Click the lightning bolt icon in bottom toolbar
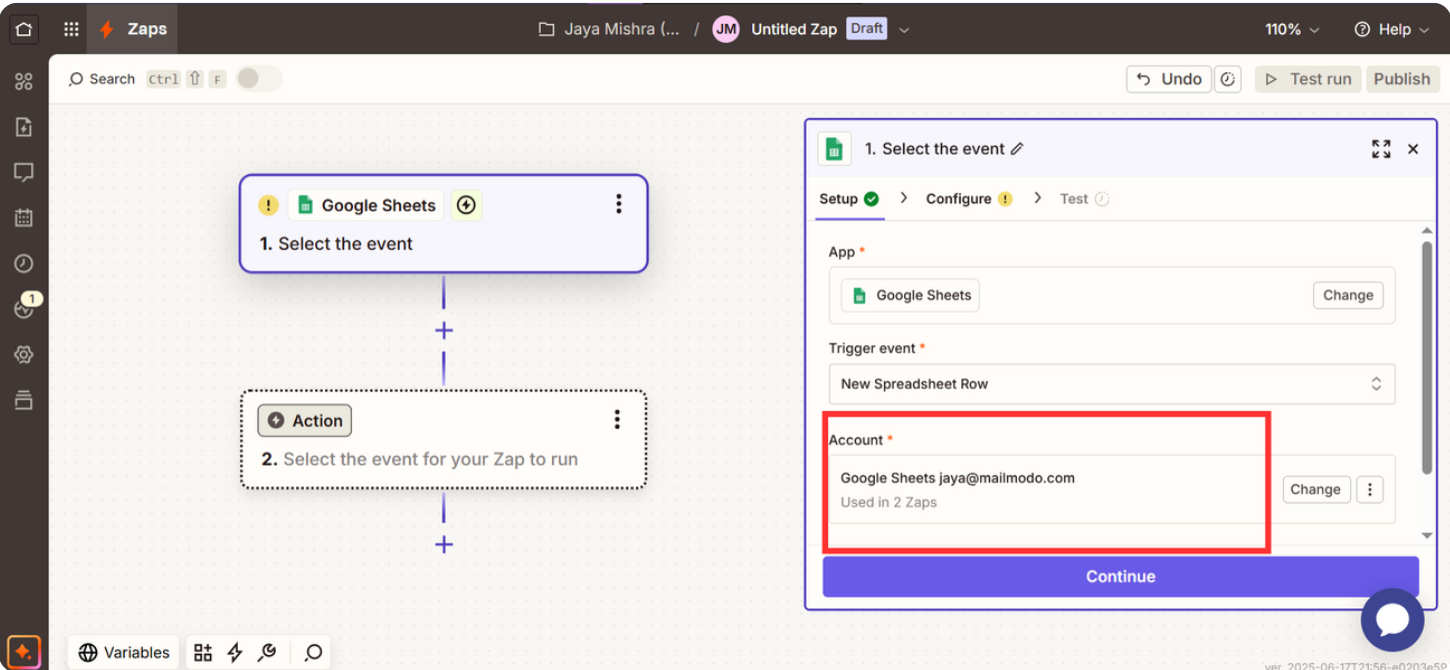The width and height of the screenshot is (1450, 670). (x=235, y=653)
